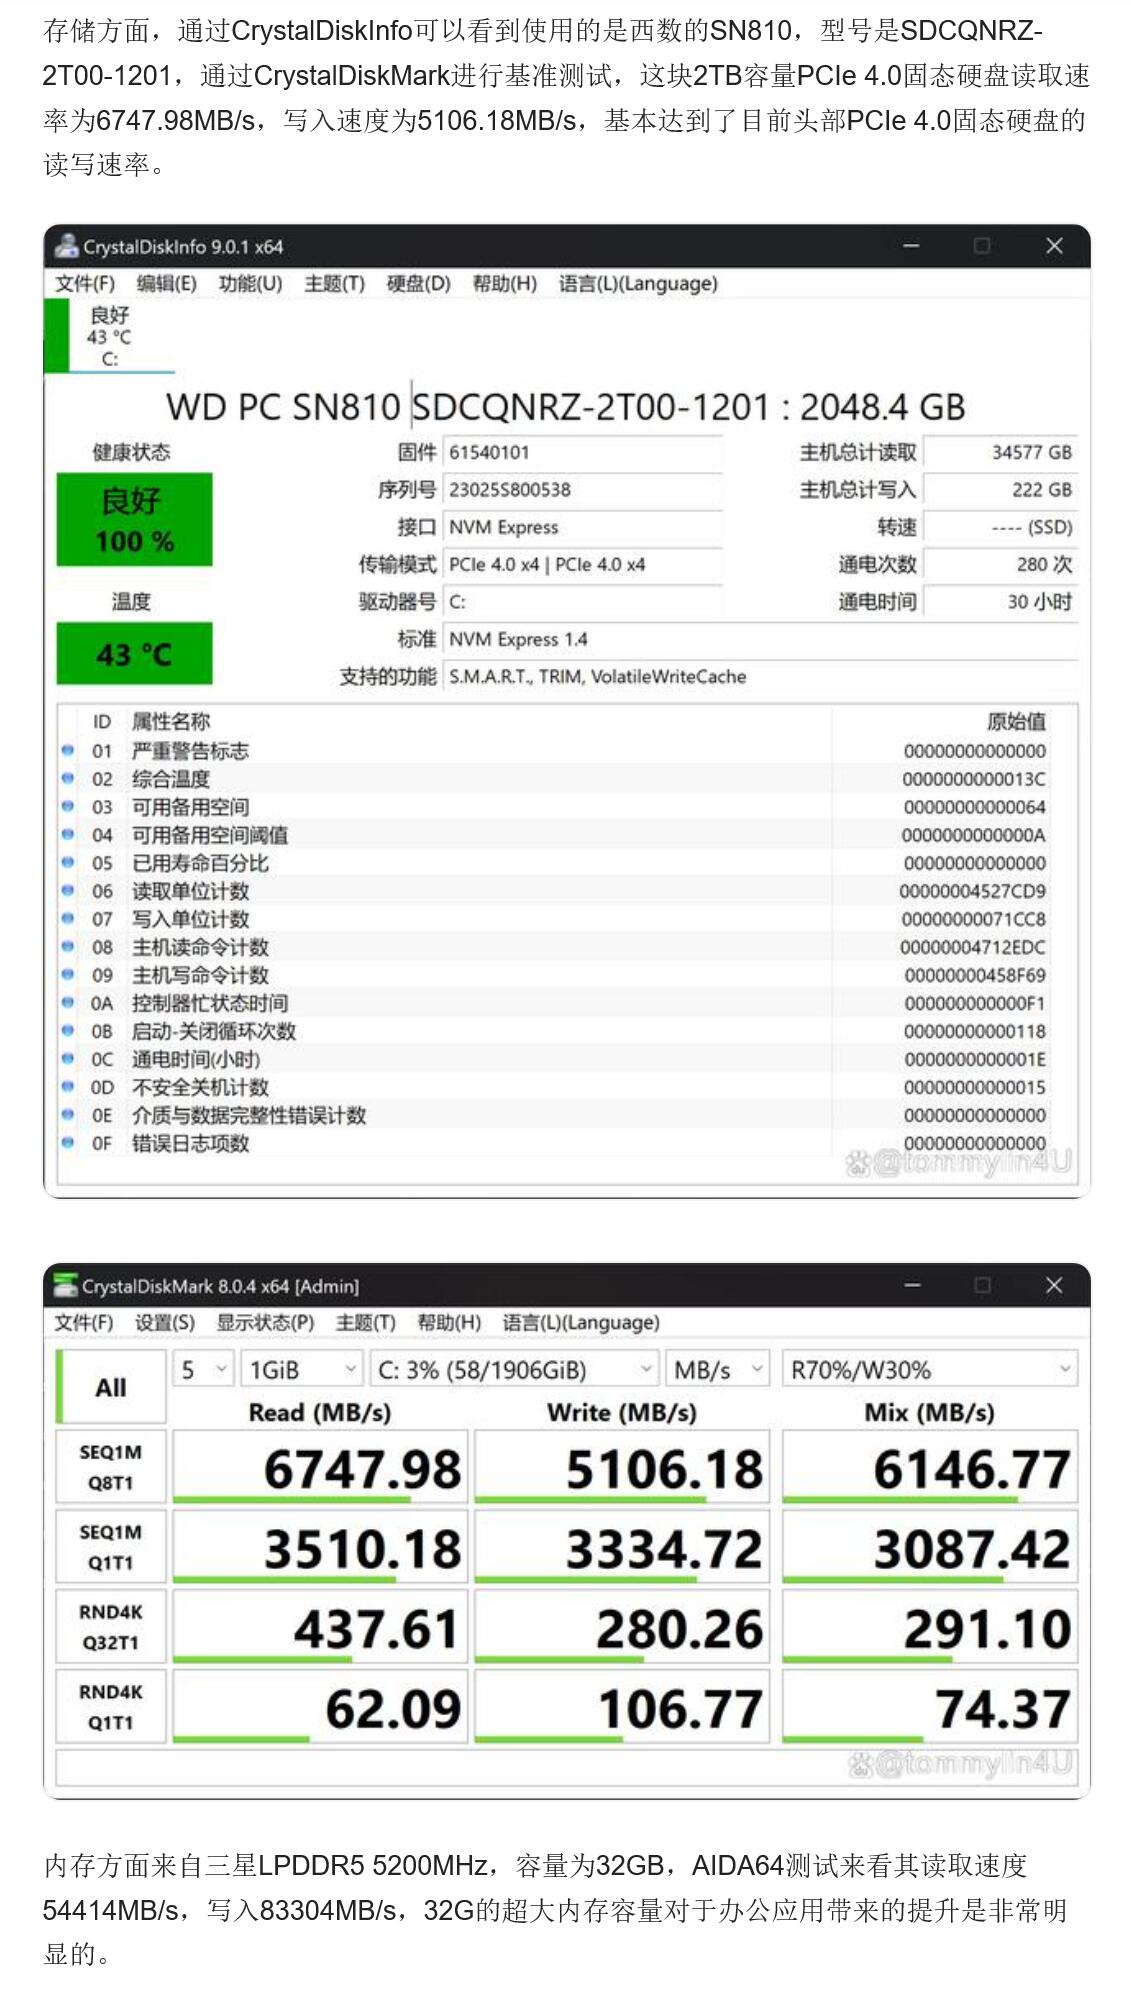Image resolution: width=1131 pixels, height=1992 pixels.
Task: Click the transfer mode field PCIe 4.0 x4
Action: pos(582,564)
